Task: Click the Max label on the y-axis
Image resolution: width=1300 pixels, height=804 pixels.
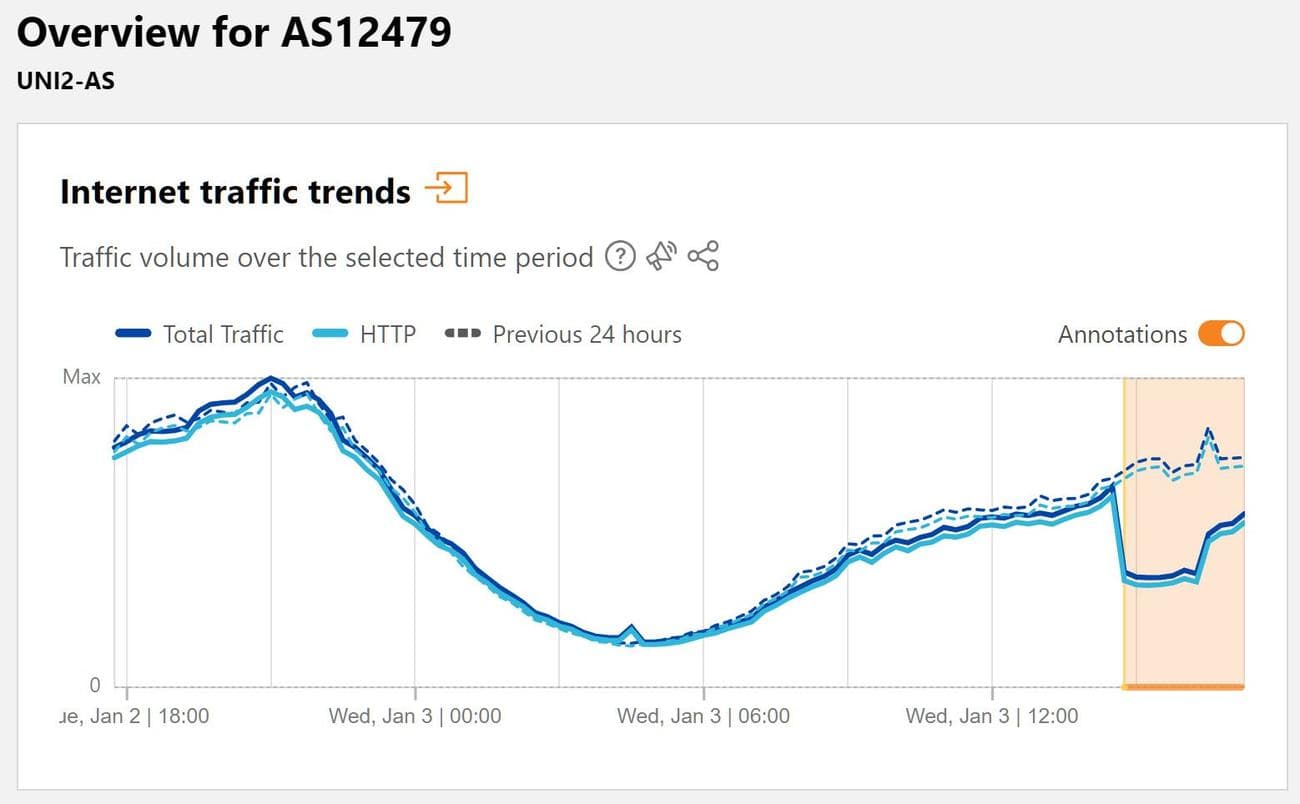Action: (81, 377)
